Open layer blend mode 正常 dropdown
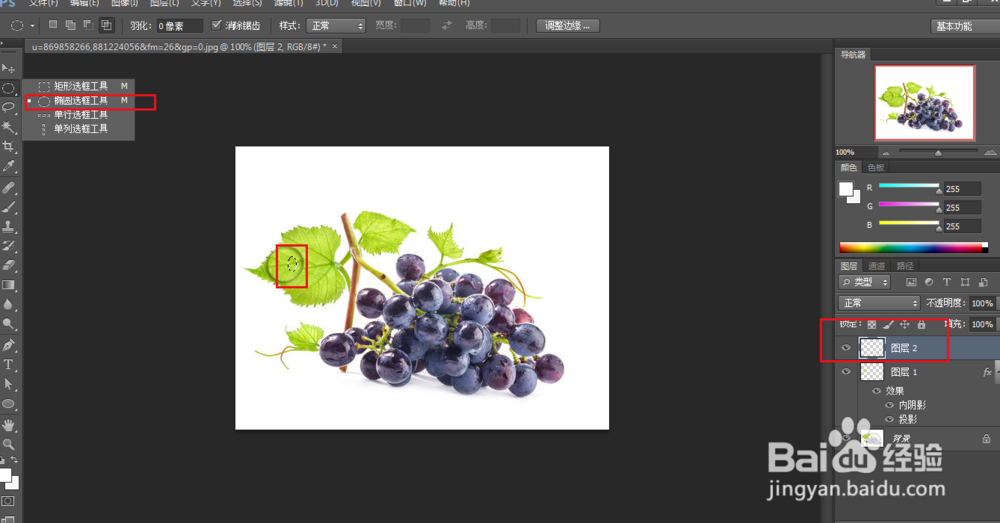1000x523 pixels. point(879,303)
